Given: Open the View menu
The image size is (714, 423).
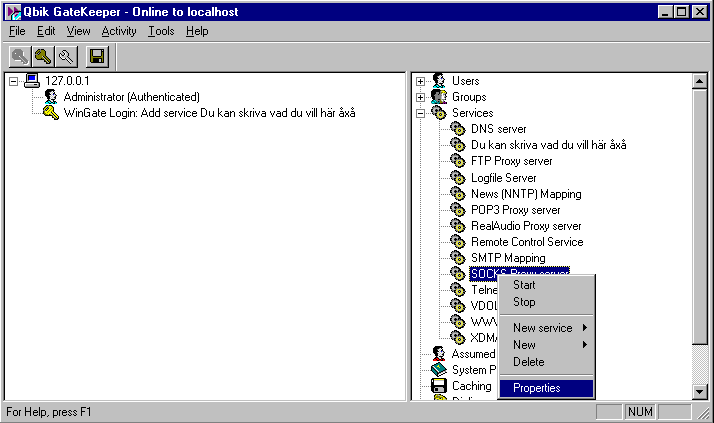Looking at the screenshot, I should pos(78,31).
